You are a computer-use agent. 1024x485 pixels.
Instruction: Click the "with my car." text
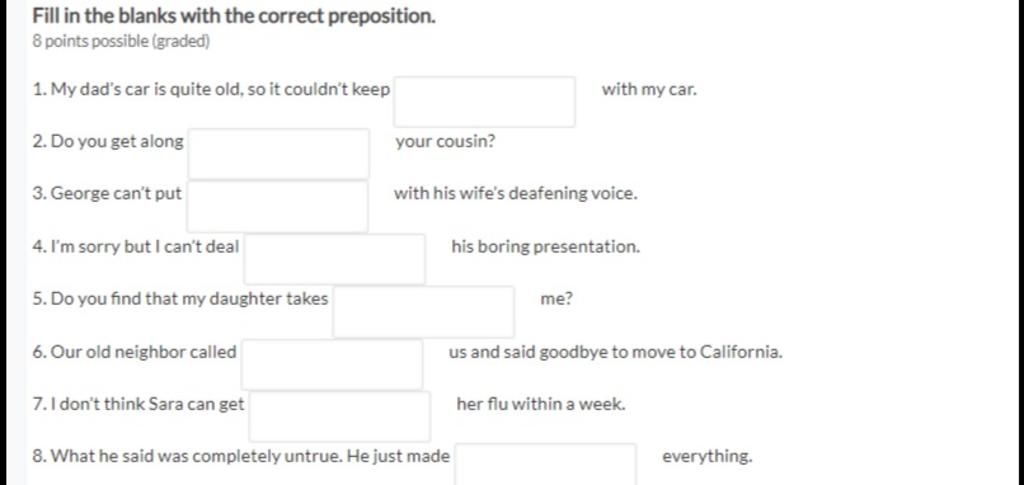coord(649,89)
